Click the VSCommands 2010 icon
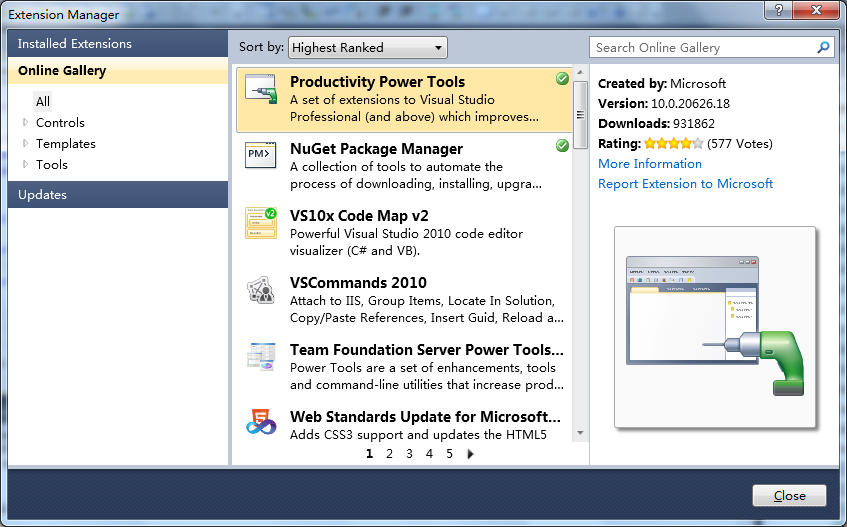The width and height of the screenshot is (847, 527). [x=261, y=290]
